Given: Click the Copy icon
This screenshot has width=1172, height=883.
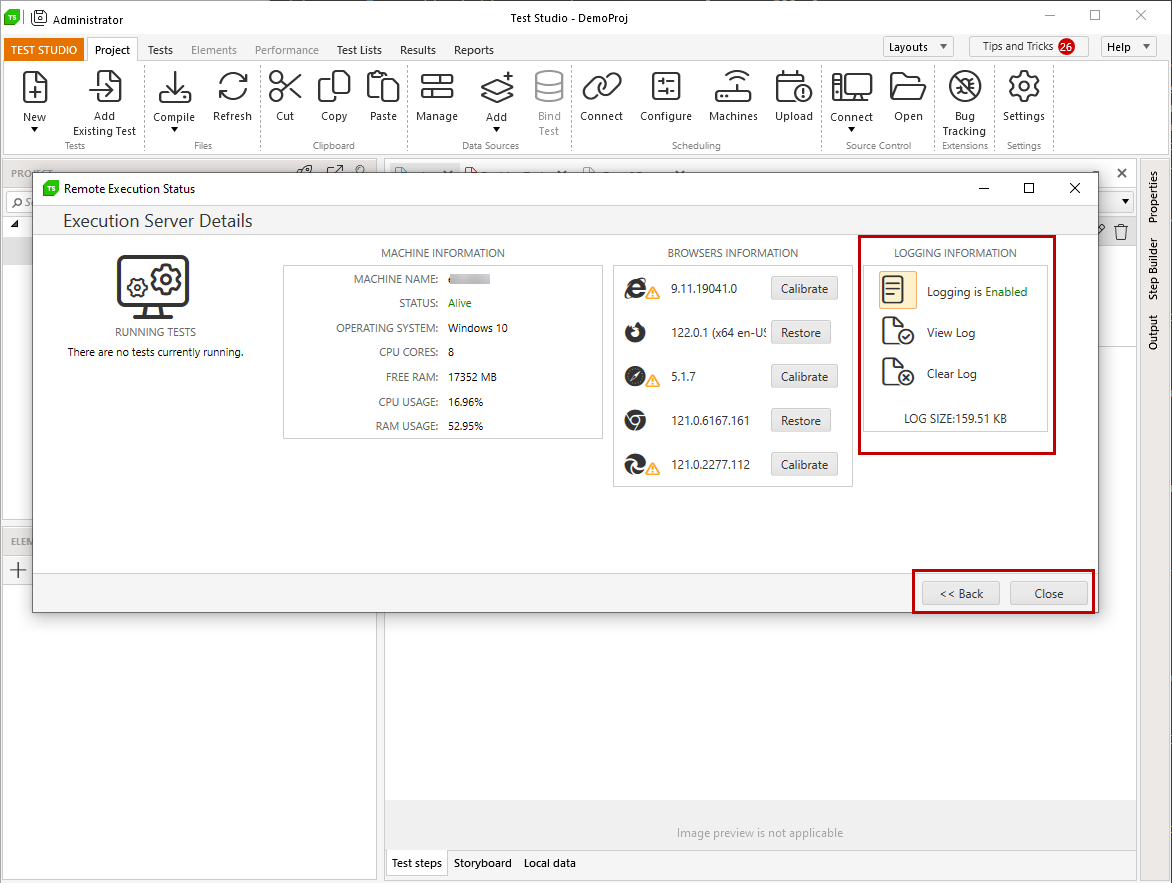Looking at the screenshot, I should (x=334, y=87).
